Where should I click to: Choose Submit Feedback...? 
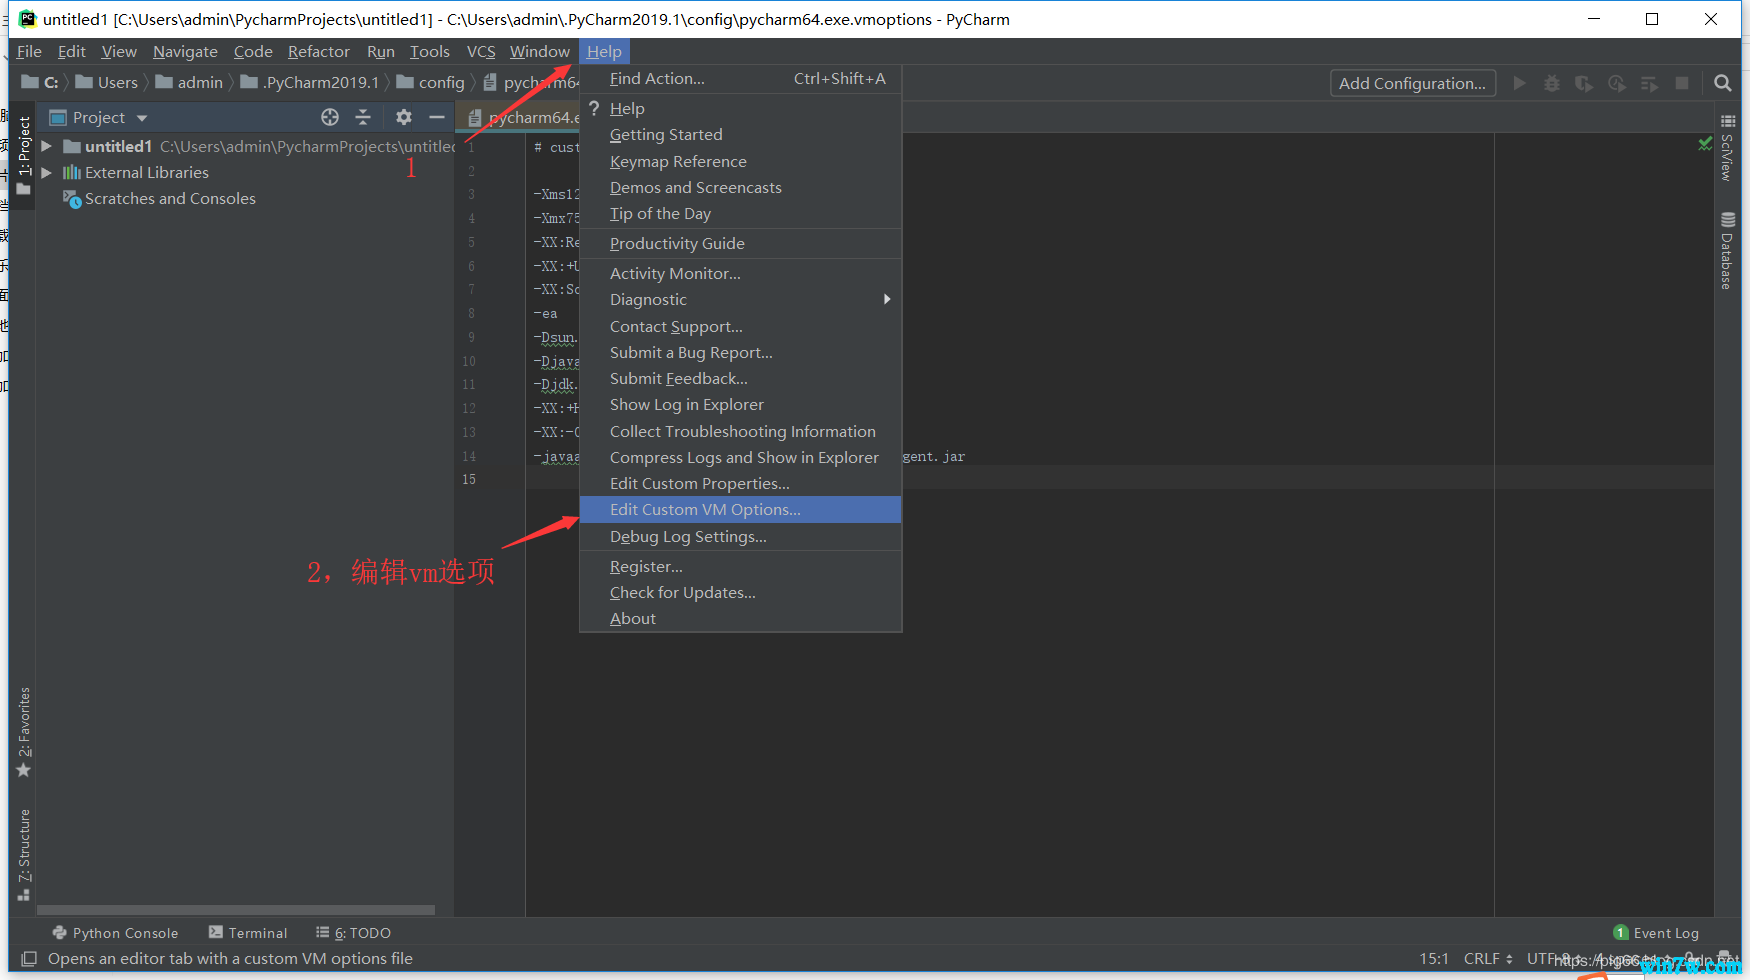tap(740, 378)
